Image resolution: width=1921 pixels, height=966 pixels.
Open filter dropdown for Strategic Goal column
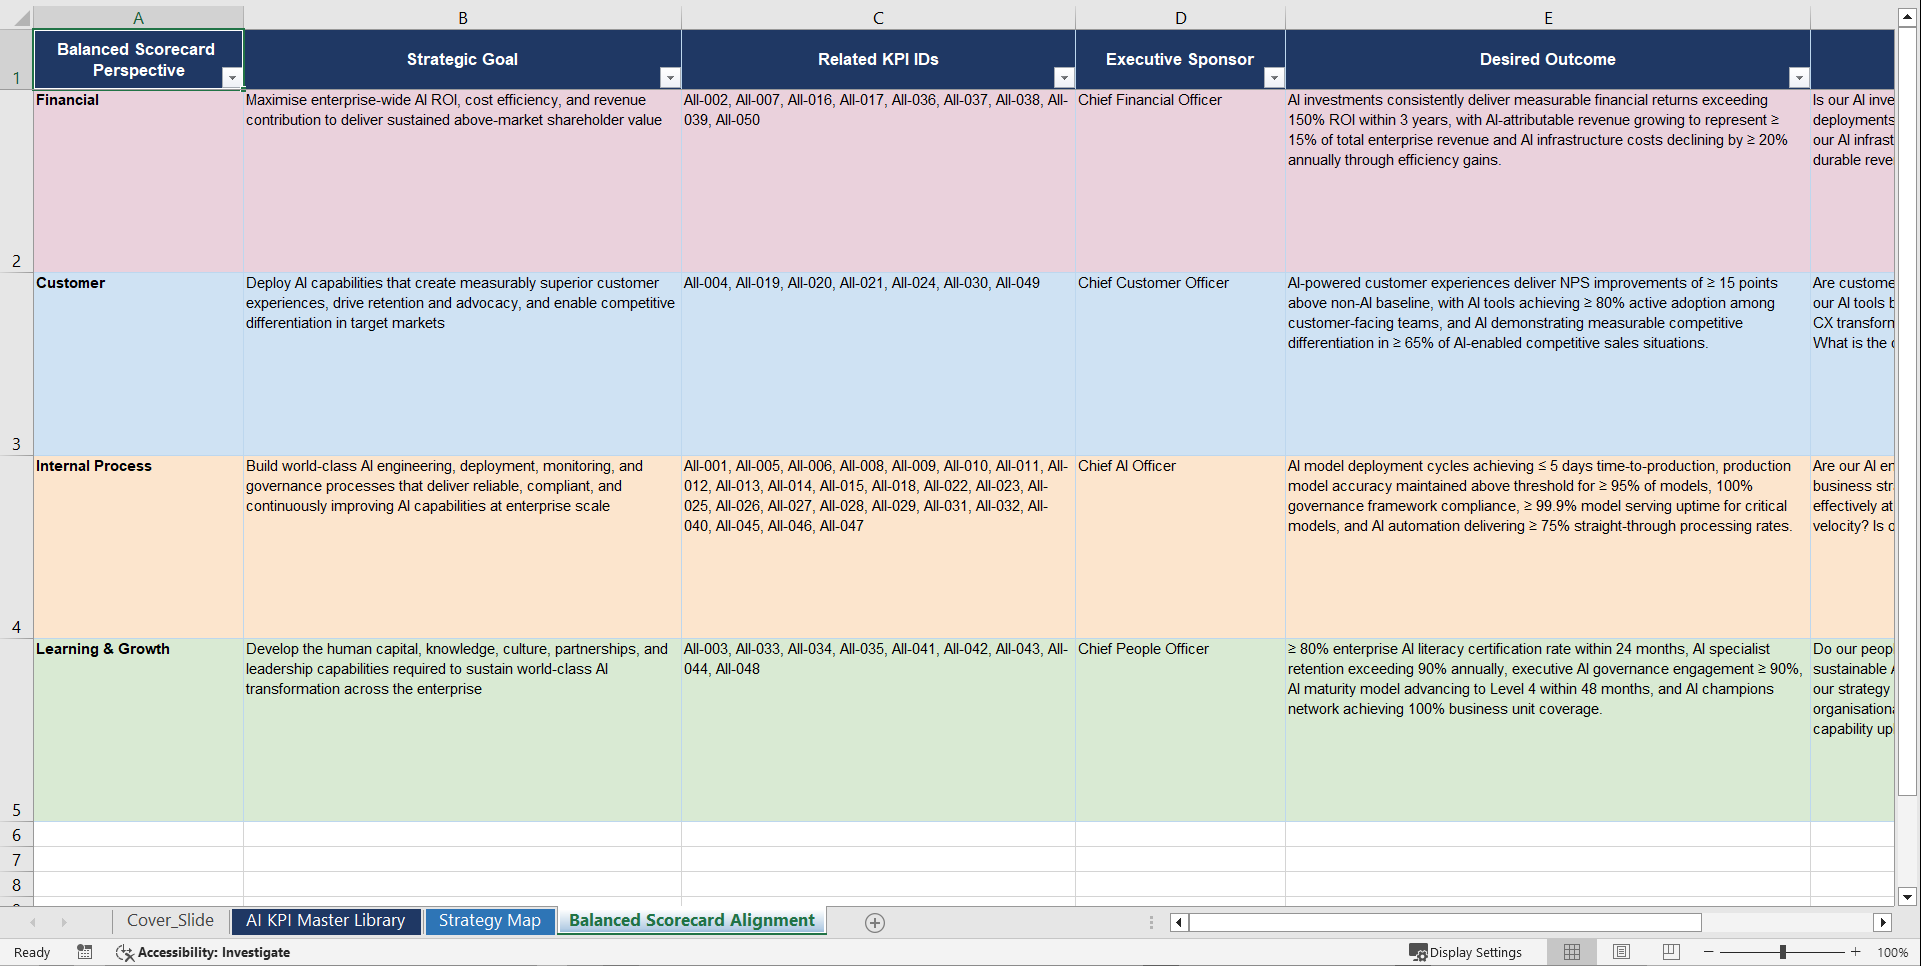coord(670,78)
